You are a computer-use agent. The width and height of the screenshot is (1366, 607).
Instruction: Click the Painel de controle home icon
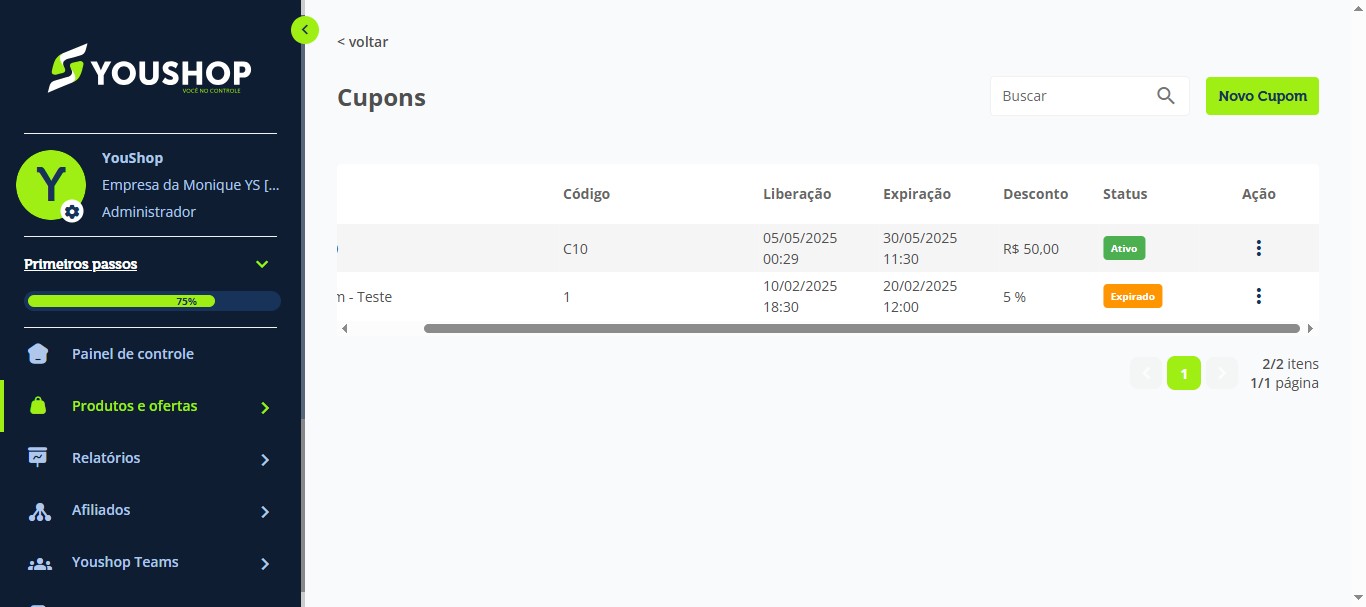[38, 354]
